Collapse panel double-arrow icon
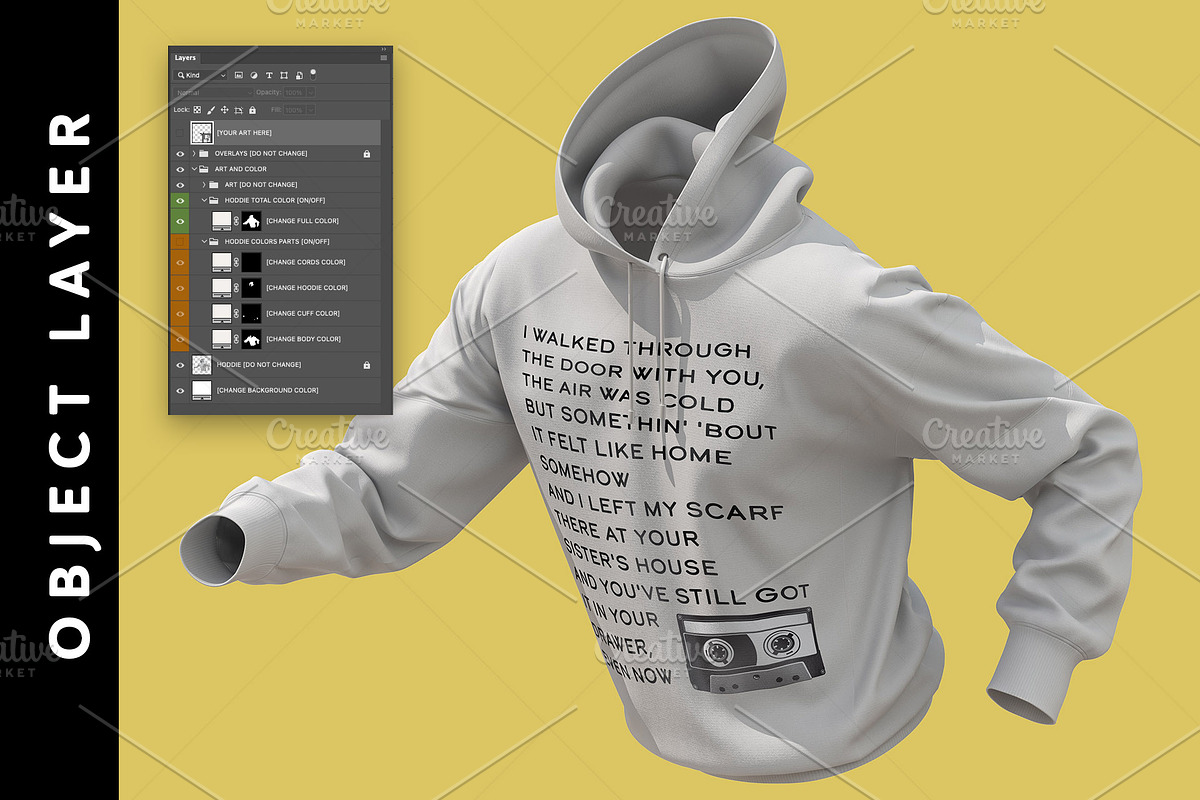This screenshot has width=1200, height=800. 384,49
